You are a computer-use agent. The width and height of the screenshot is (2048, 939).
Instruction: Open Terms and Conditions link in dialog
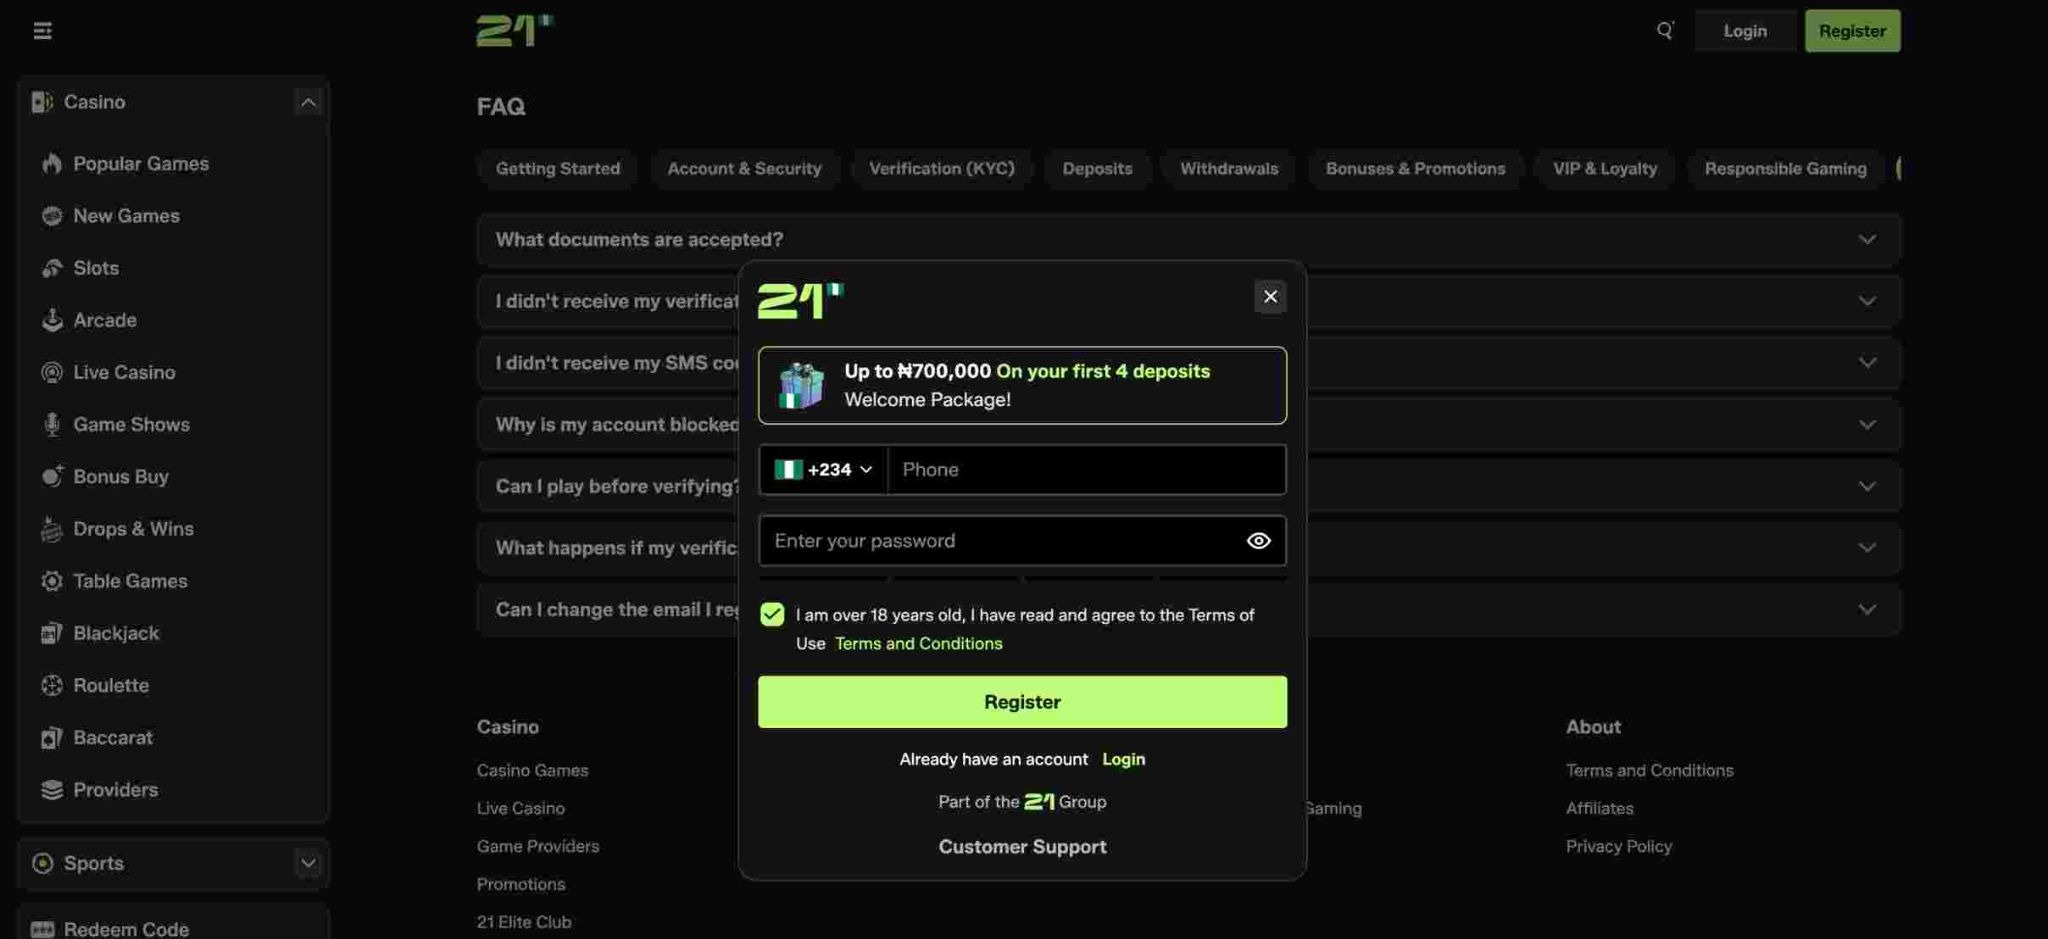tap(918, 644)
